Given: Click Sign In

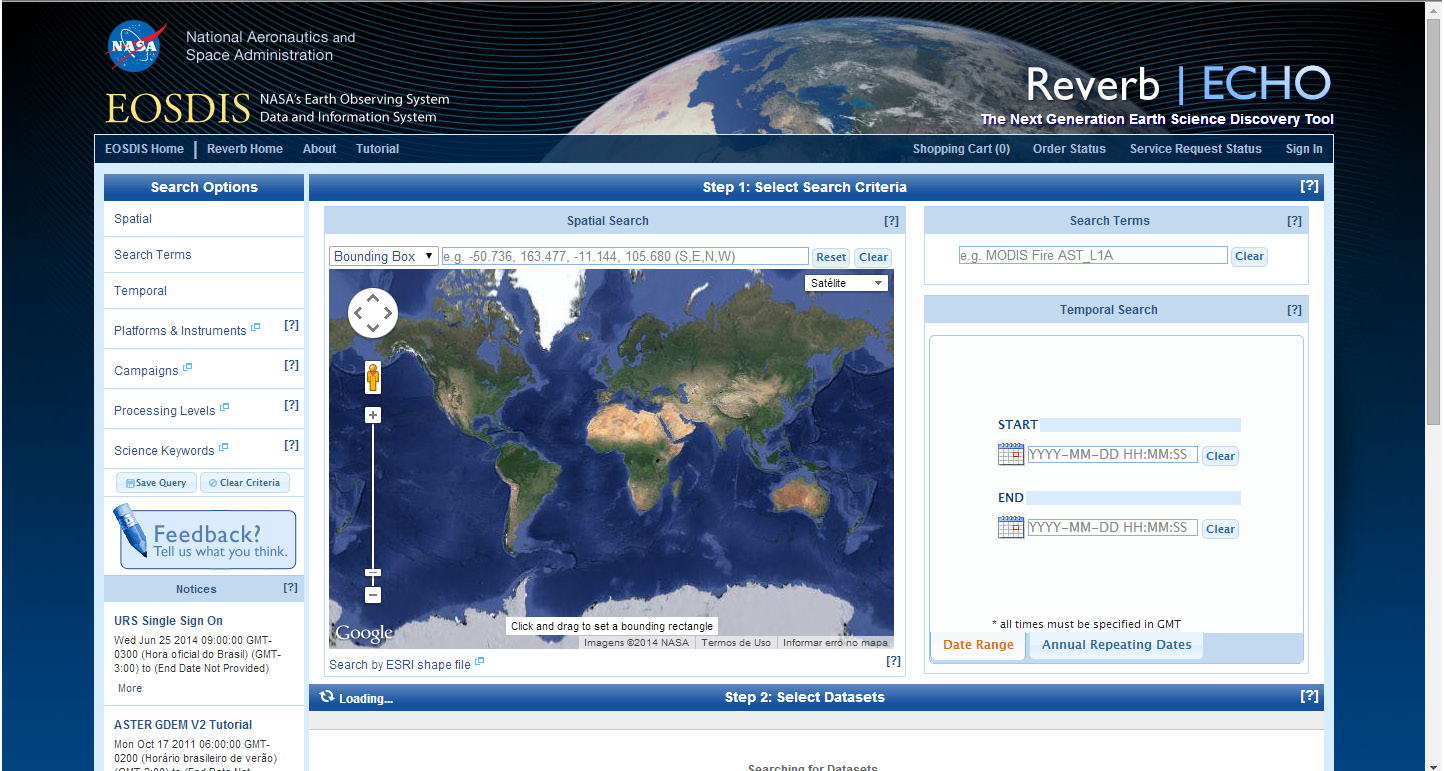Looking at the screenshot, I should (1304, 149).
